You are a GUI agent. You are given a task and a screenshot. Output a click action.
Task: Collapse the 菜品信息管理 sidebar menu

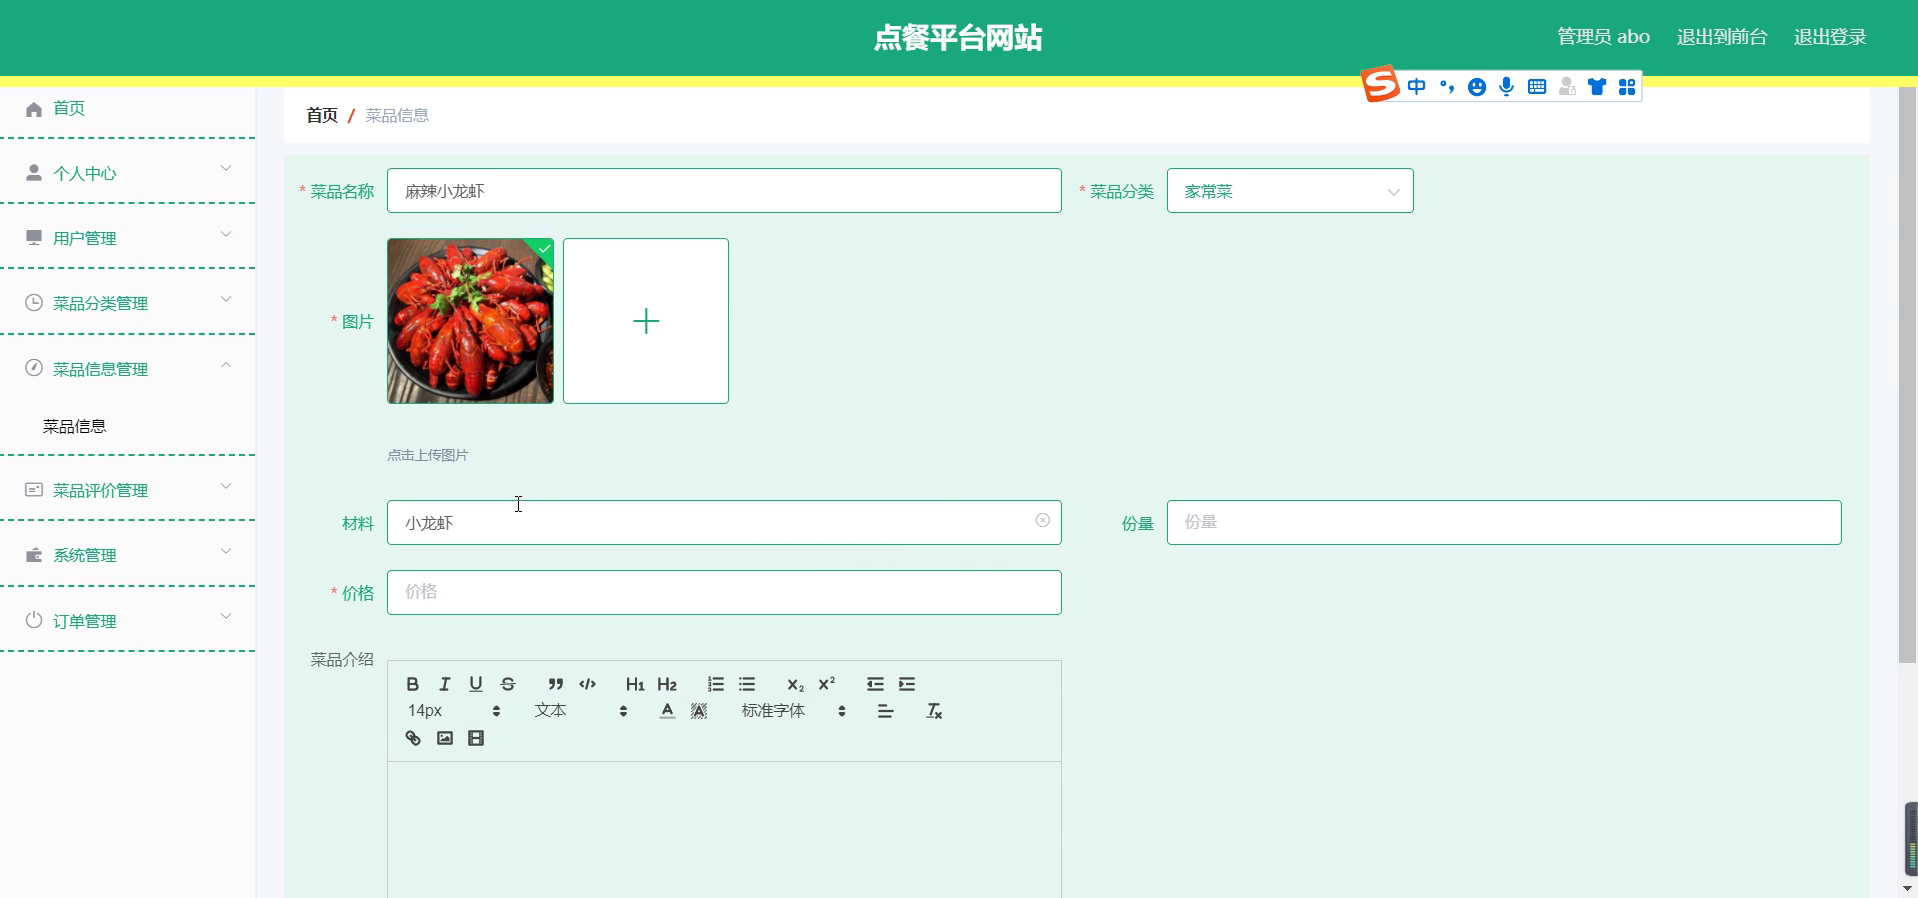pos(128,369)
